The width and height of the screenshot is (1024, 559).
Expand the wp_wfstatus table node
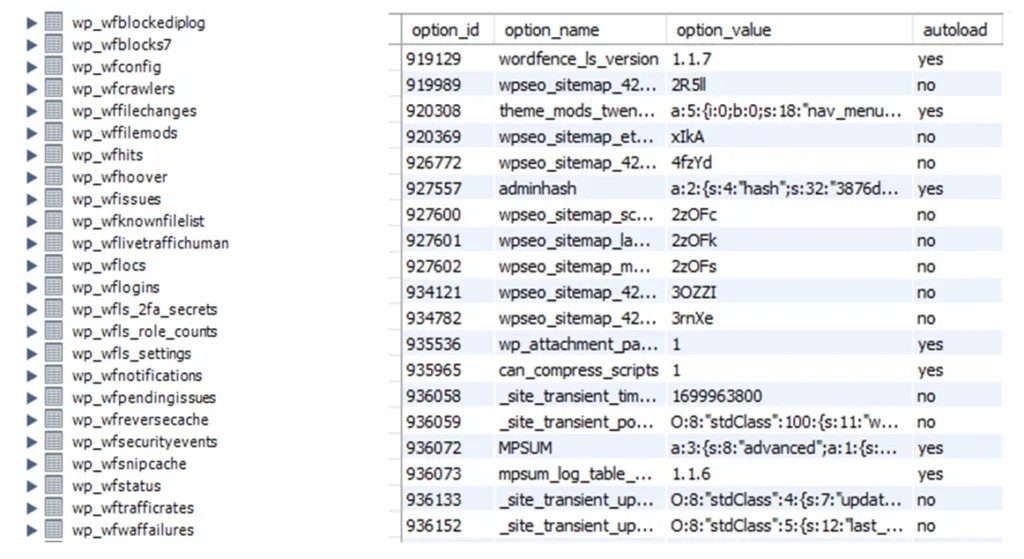[x=31, y=486]
